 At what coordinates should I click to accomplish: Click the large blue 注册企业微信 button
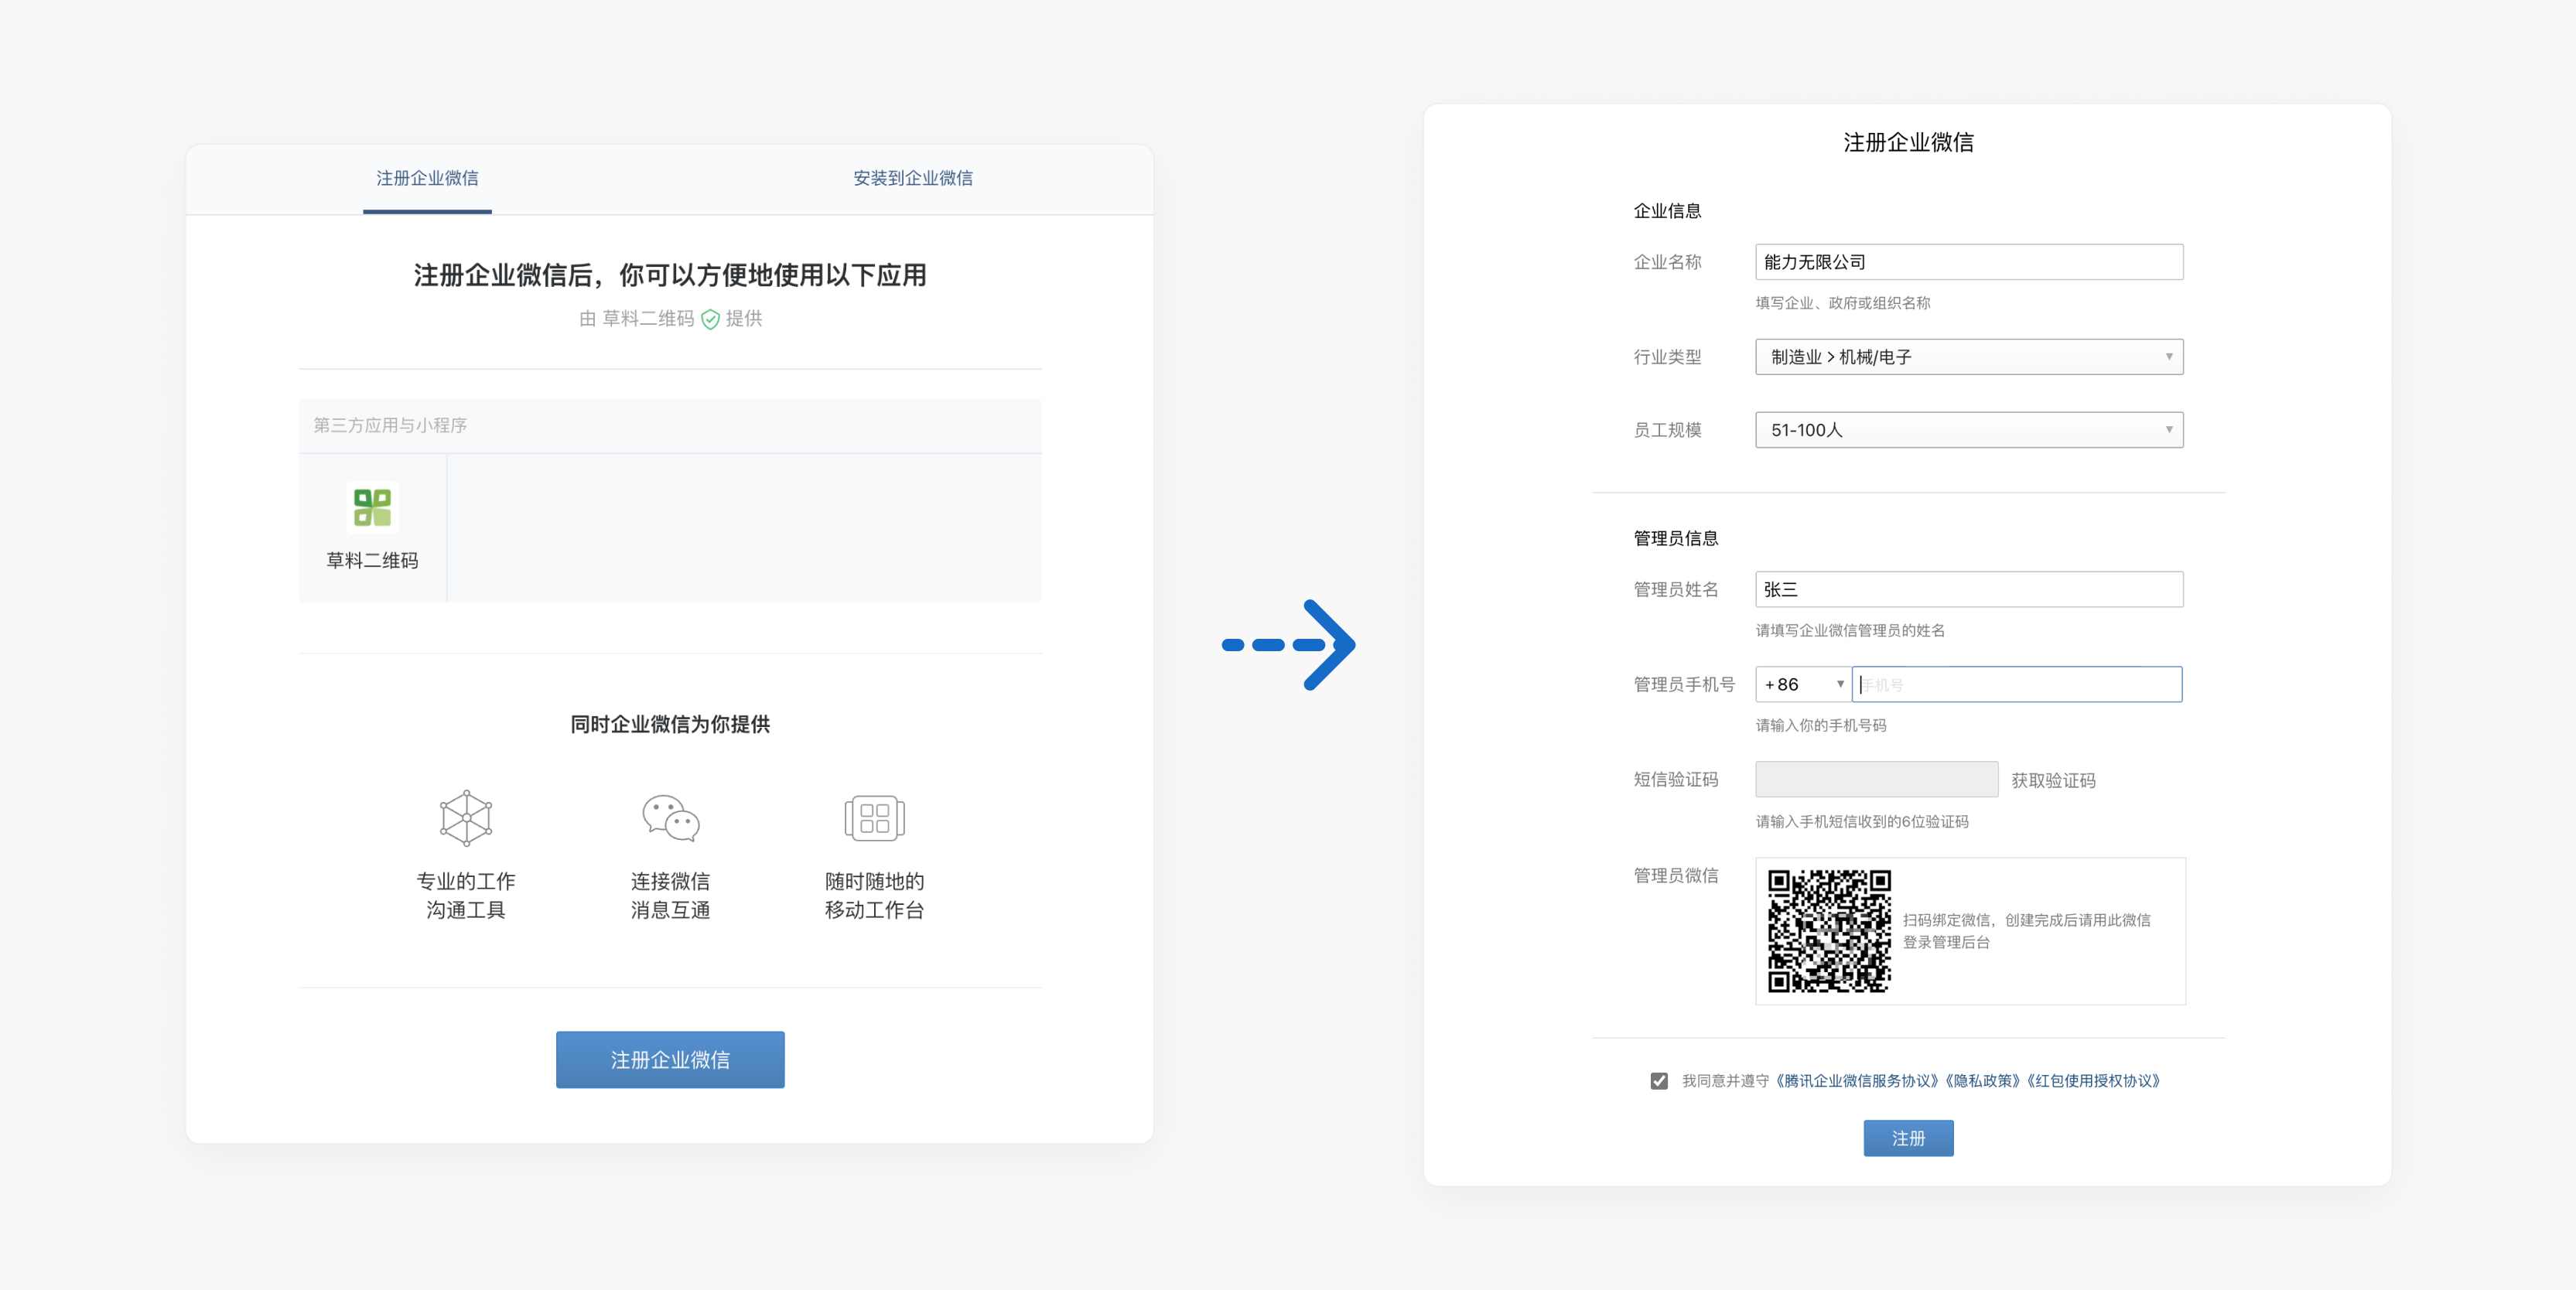click(x=670, y=1060)
